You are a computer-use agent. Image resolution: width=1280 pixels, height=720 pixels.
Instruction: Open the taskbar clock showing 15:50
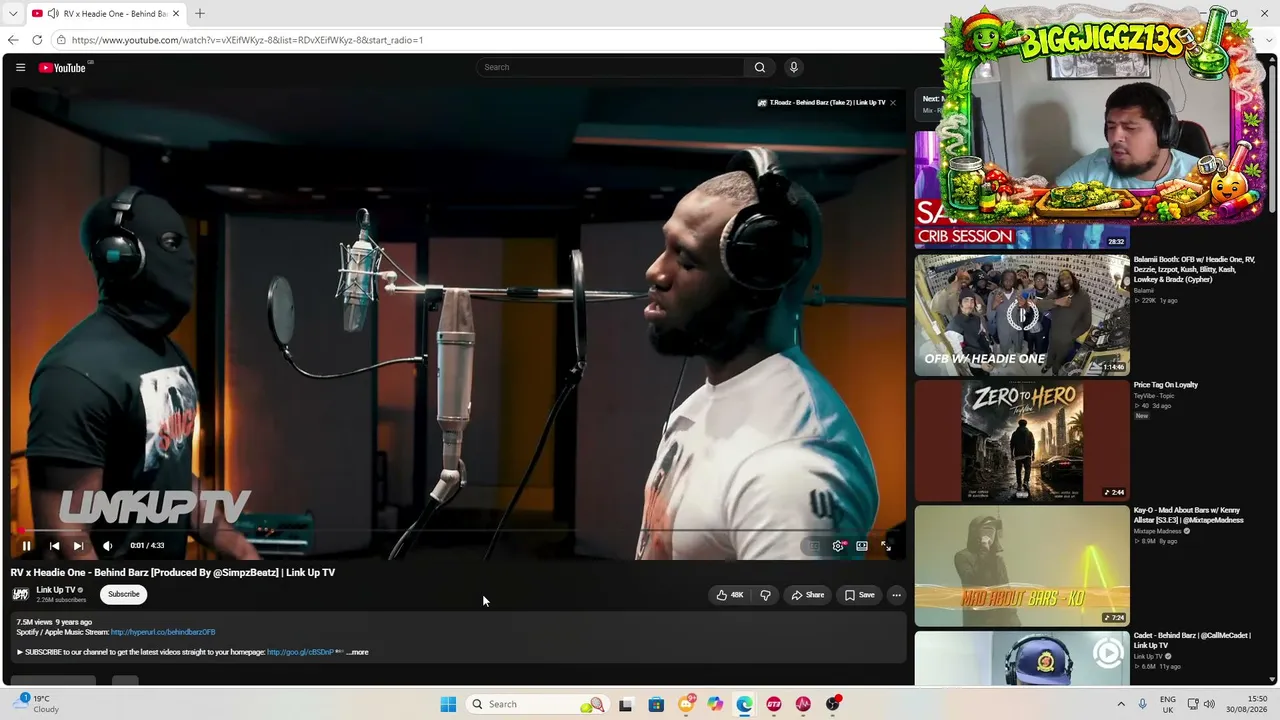(x=1249, y=704)
